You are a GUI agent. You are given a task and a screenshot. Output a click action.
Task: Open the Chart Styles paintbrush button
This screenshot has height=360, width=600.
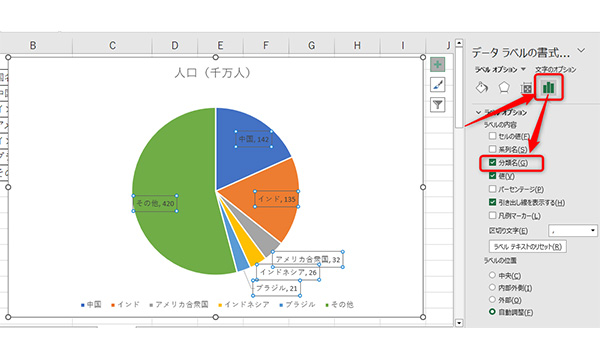click(x=437, y=85)
